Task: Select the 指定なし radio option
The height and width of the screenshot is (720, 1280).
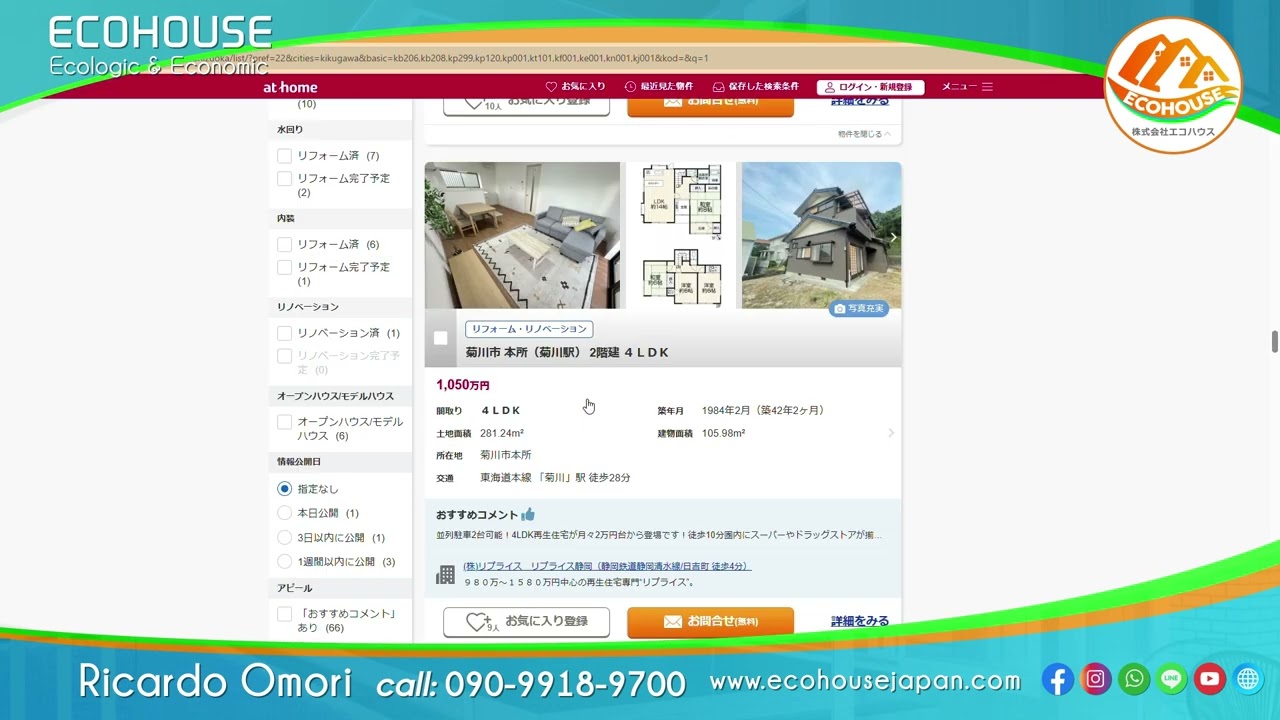Action: pyautogui.click(x=284, y=489)
